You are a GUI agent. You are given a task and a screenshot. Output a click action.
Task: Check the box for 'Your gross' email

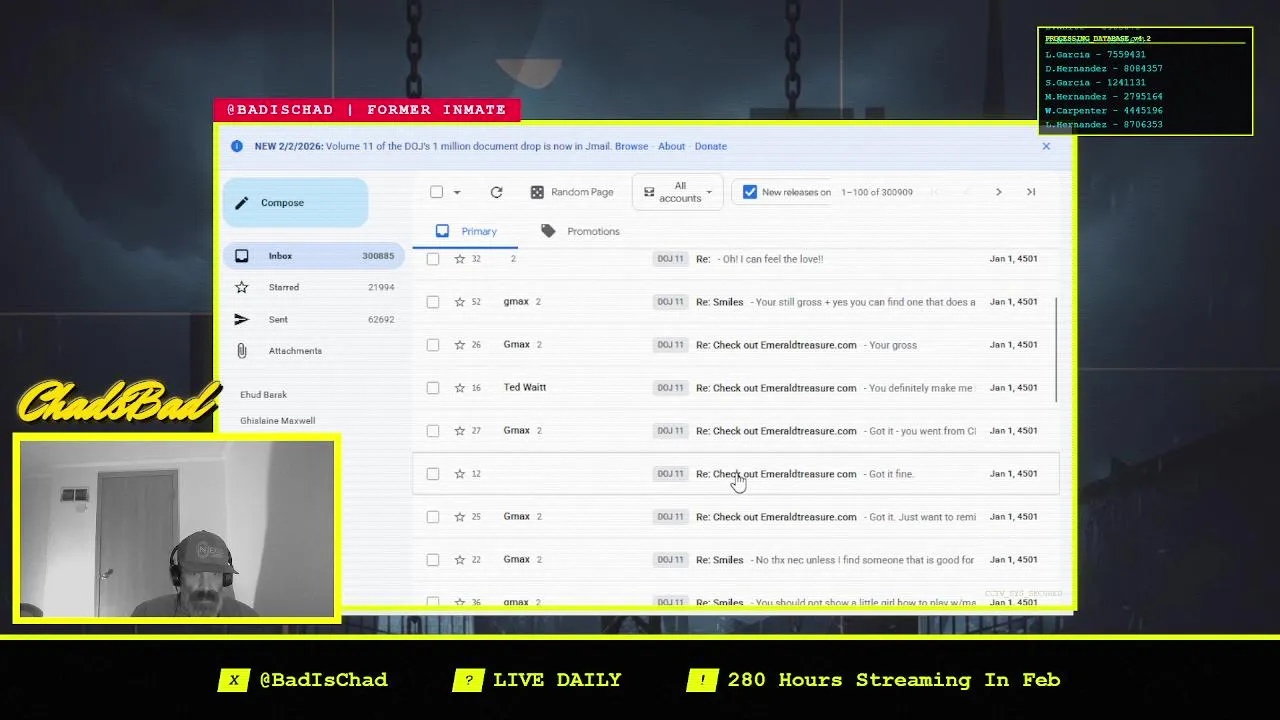[433, 345]
